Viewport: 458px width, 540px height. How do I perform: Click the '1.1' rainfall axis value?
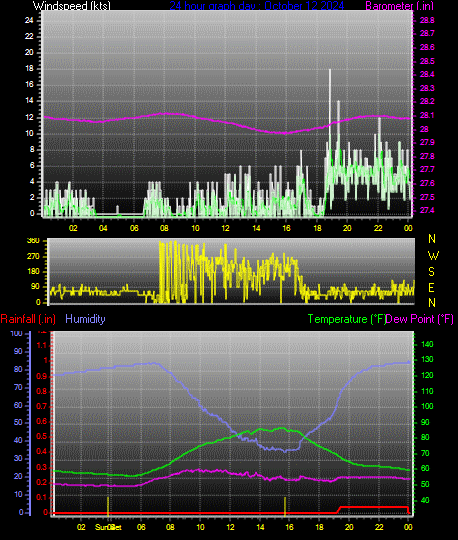click(x=42, y=345)
